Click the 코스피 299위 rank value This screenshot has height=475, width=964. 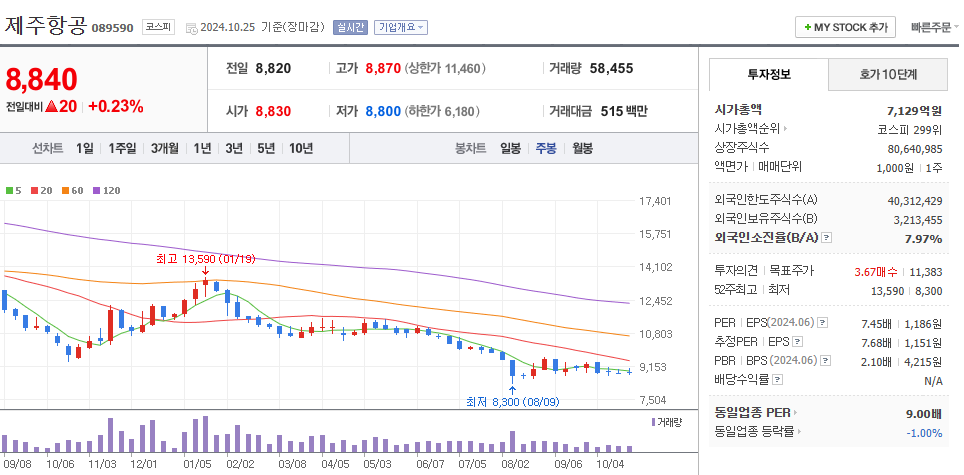(910, 130)
